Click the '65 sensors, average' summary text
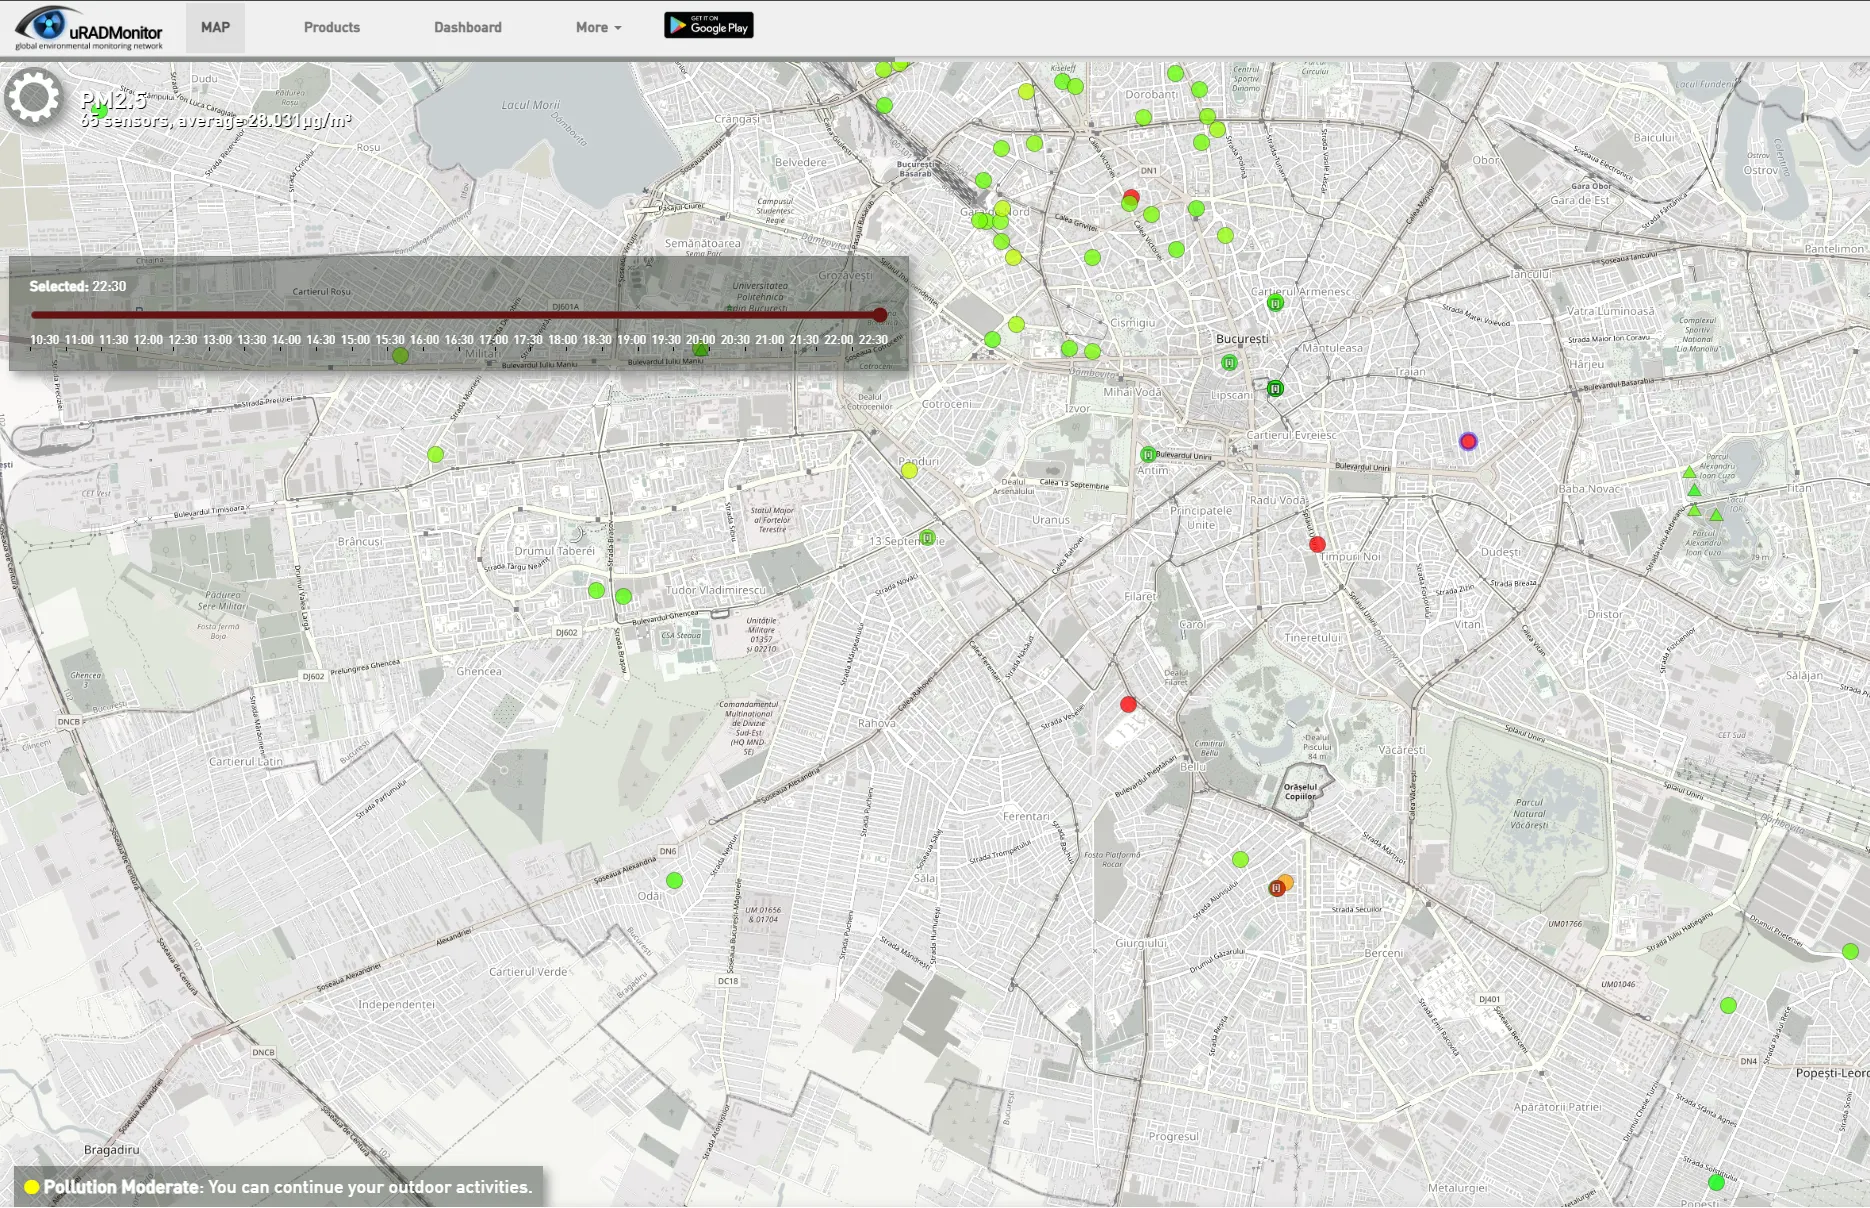1870x1208 pixels. [x=215, y=121]
